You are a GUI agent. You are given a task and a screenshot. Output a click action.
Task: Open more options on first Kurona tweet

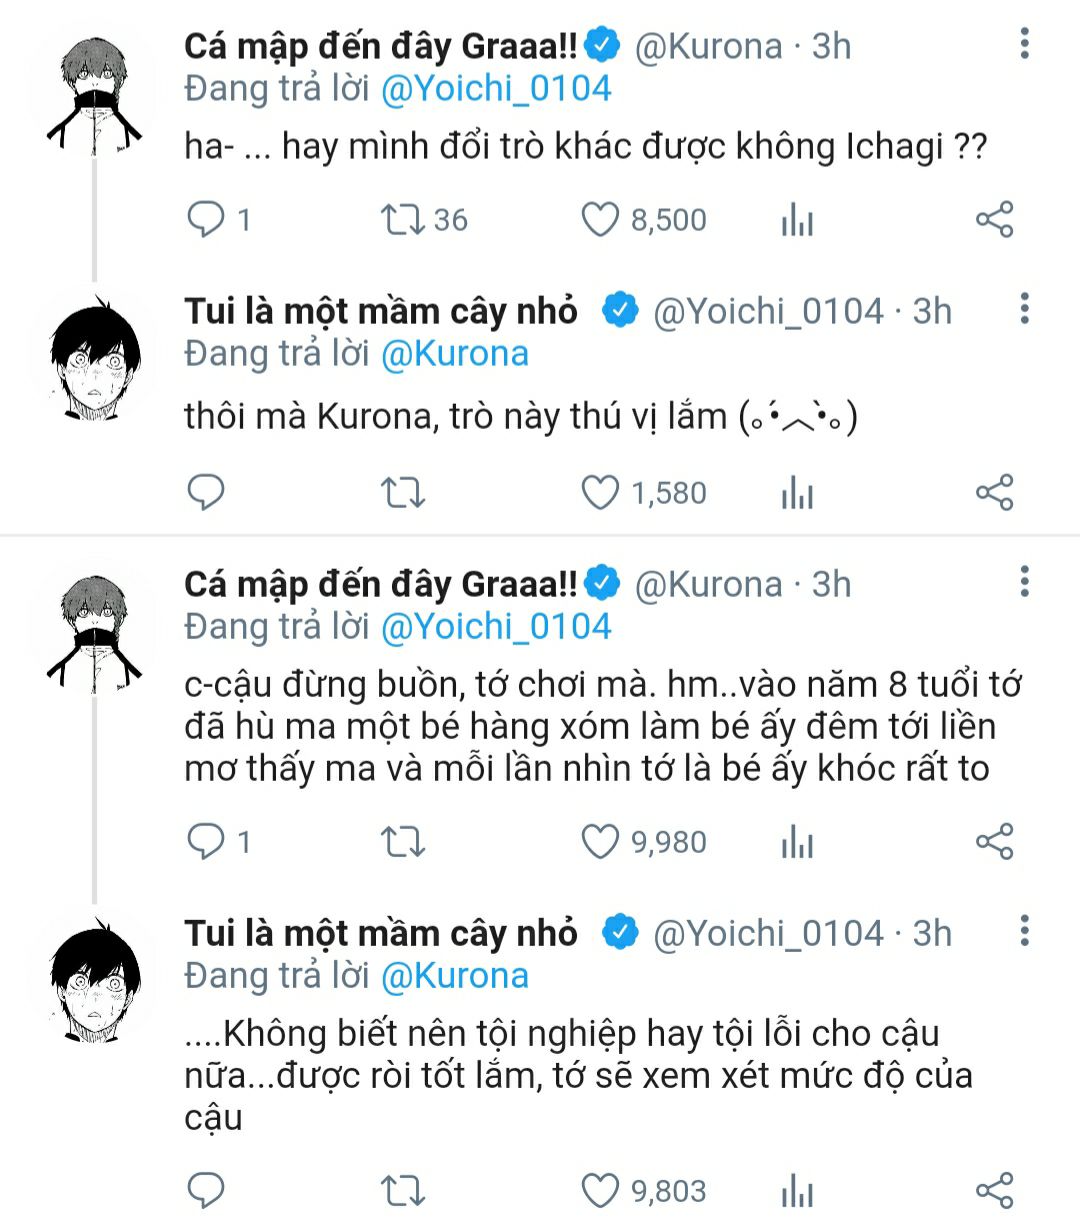[1024, 45]
